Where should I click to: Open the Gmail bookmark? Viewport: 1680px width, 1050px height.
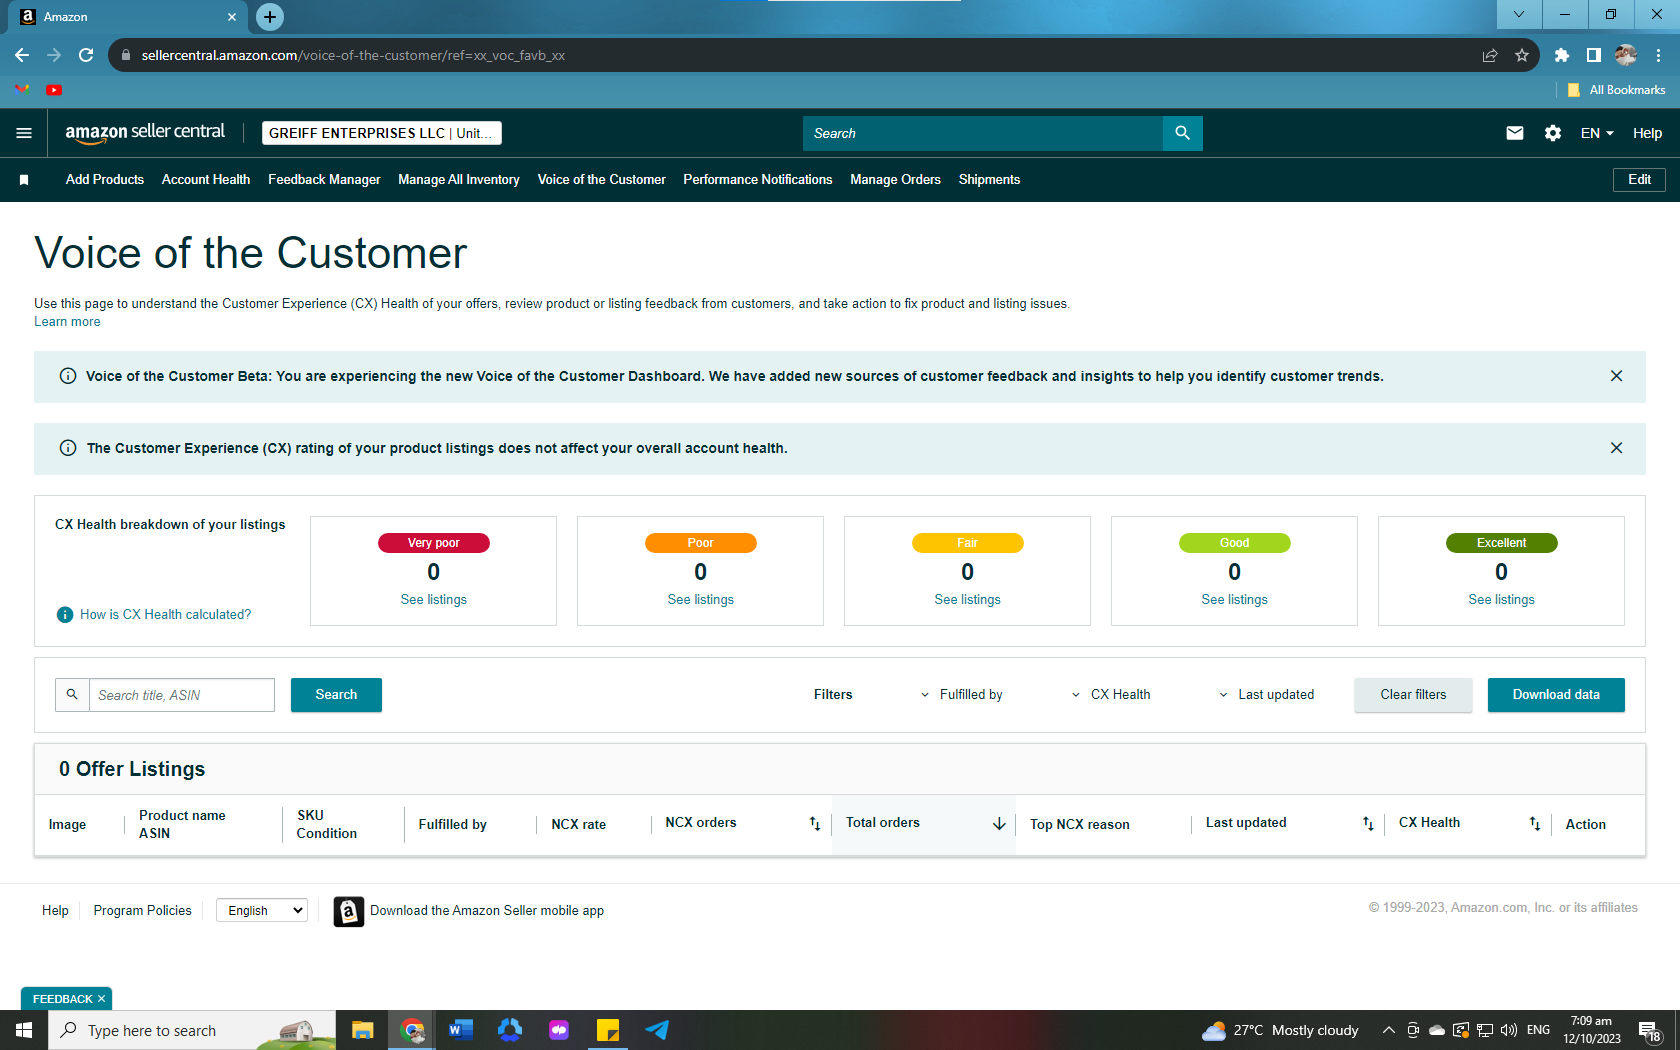pyautogui.click(x=22, y=90)
